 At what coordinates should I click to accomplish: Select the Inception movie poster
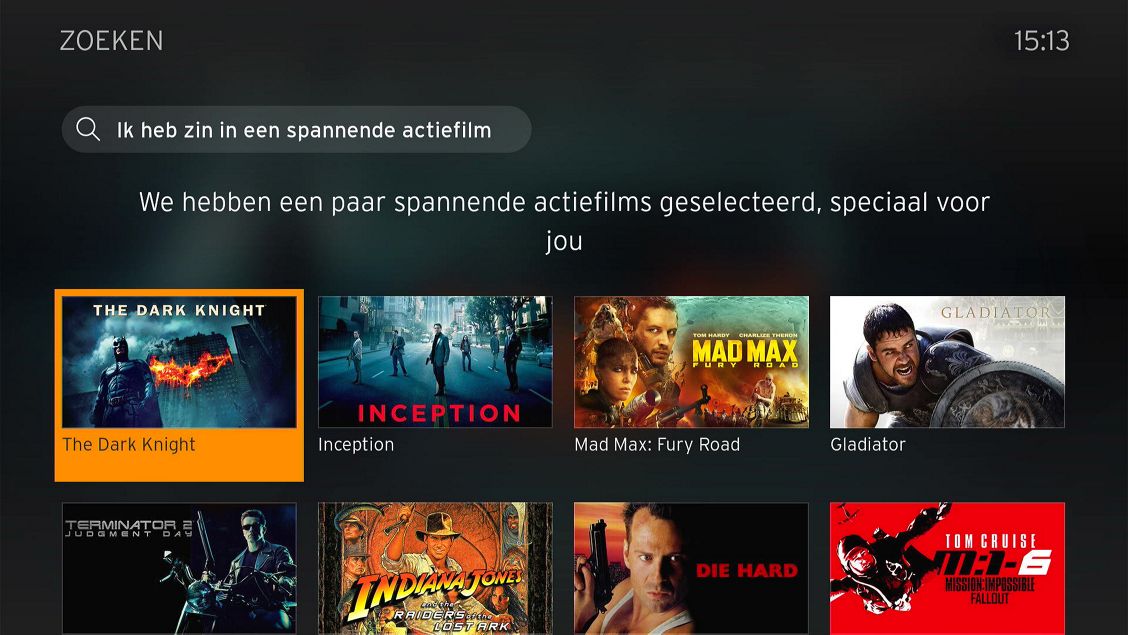[435, 362]
